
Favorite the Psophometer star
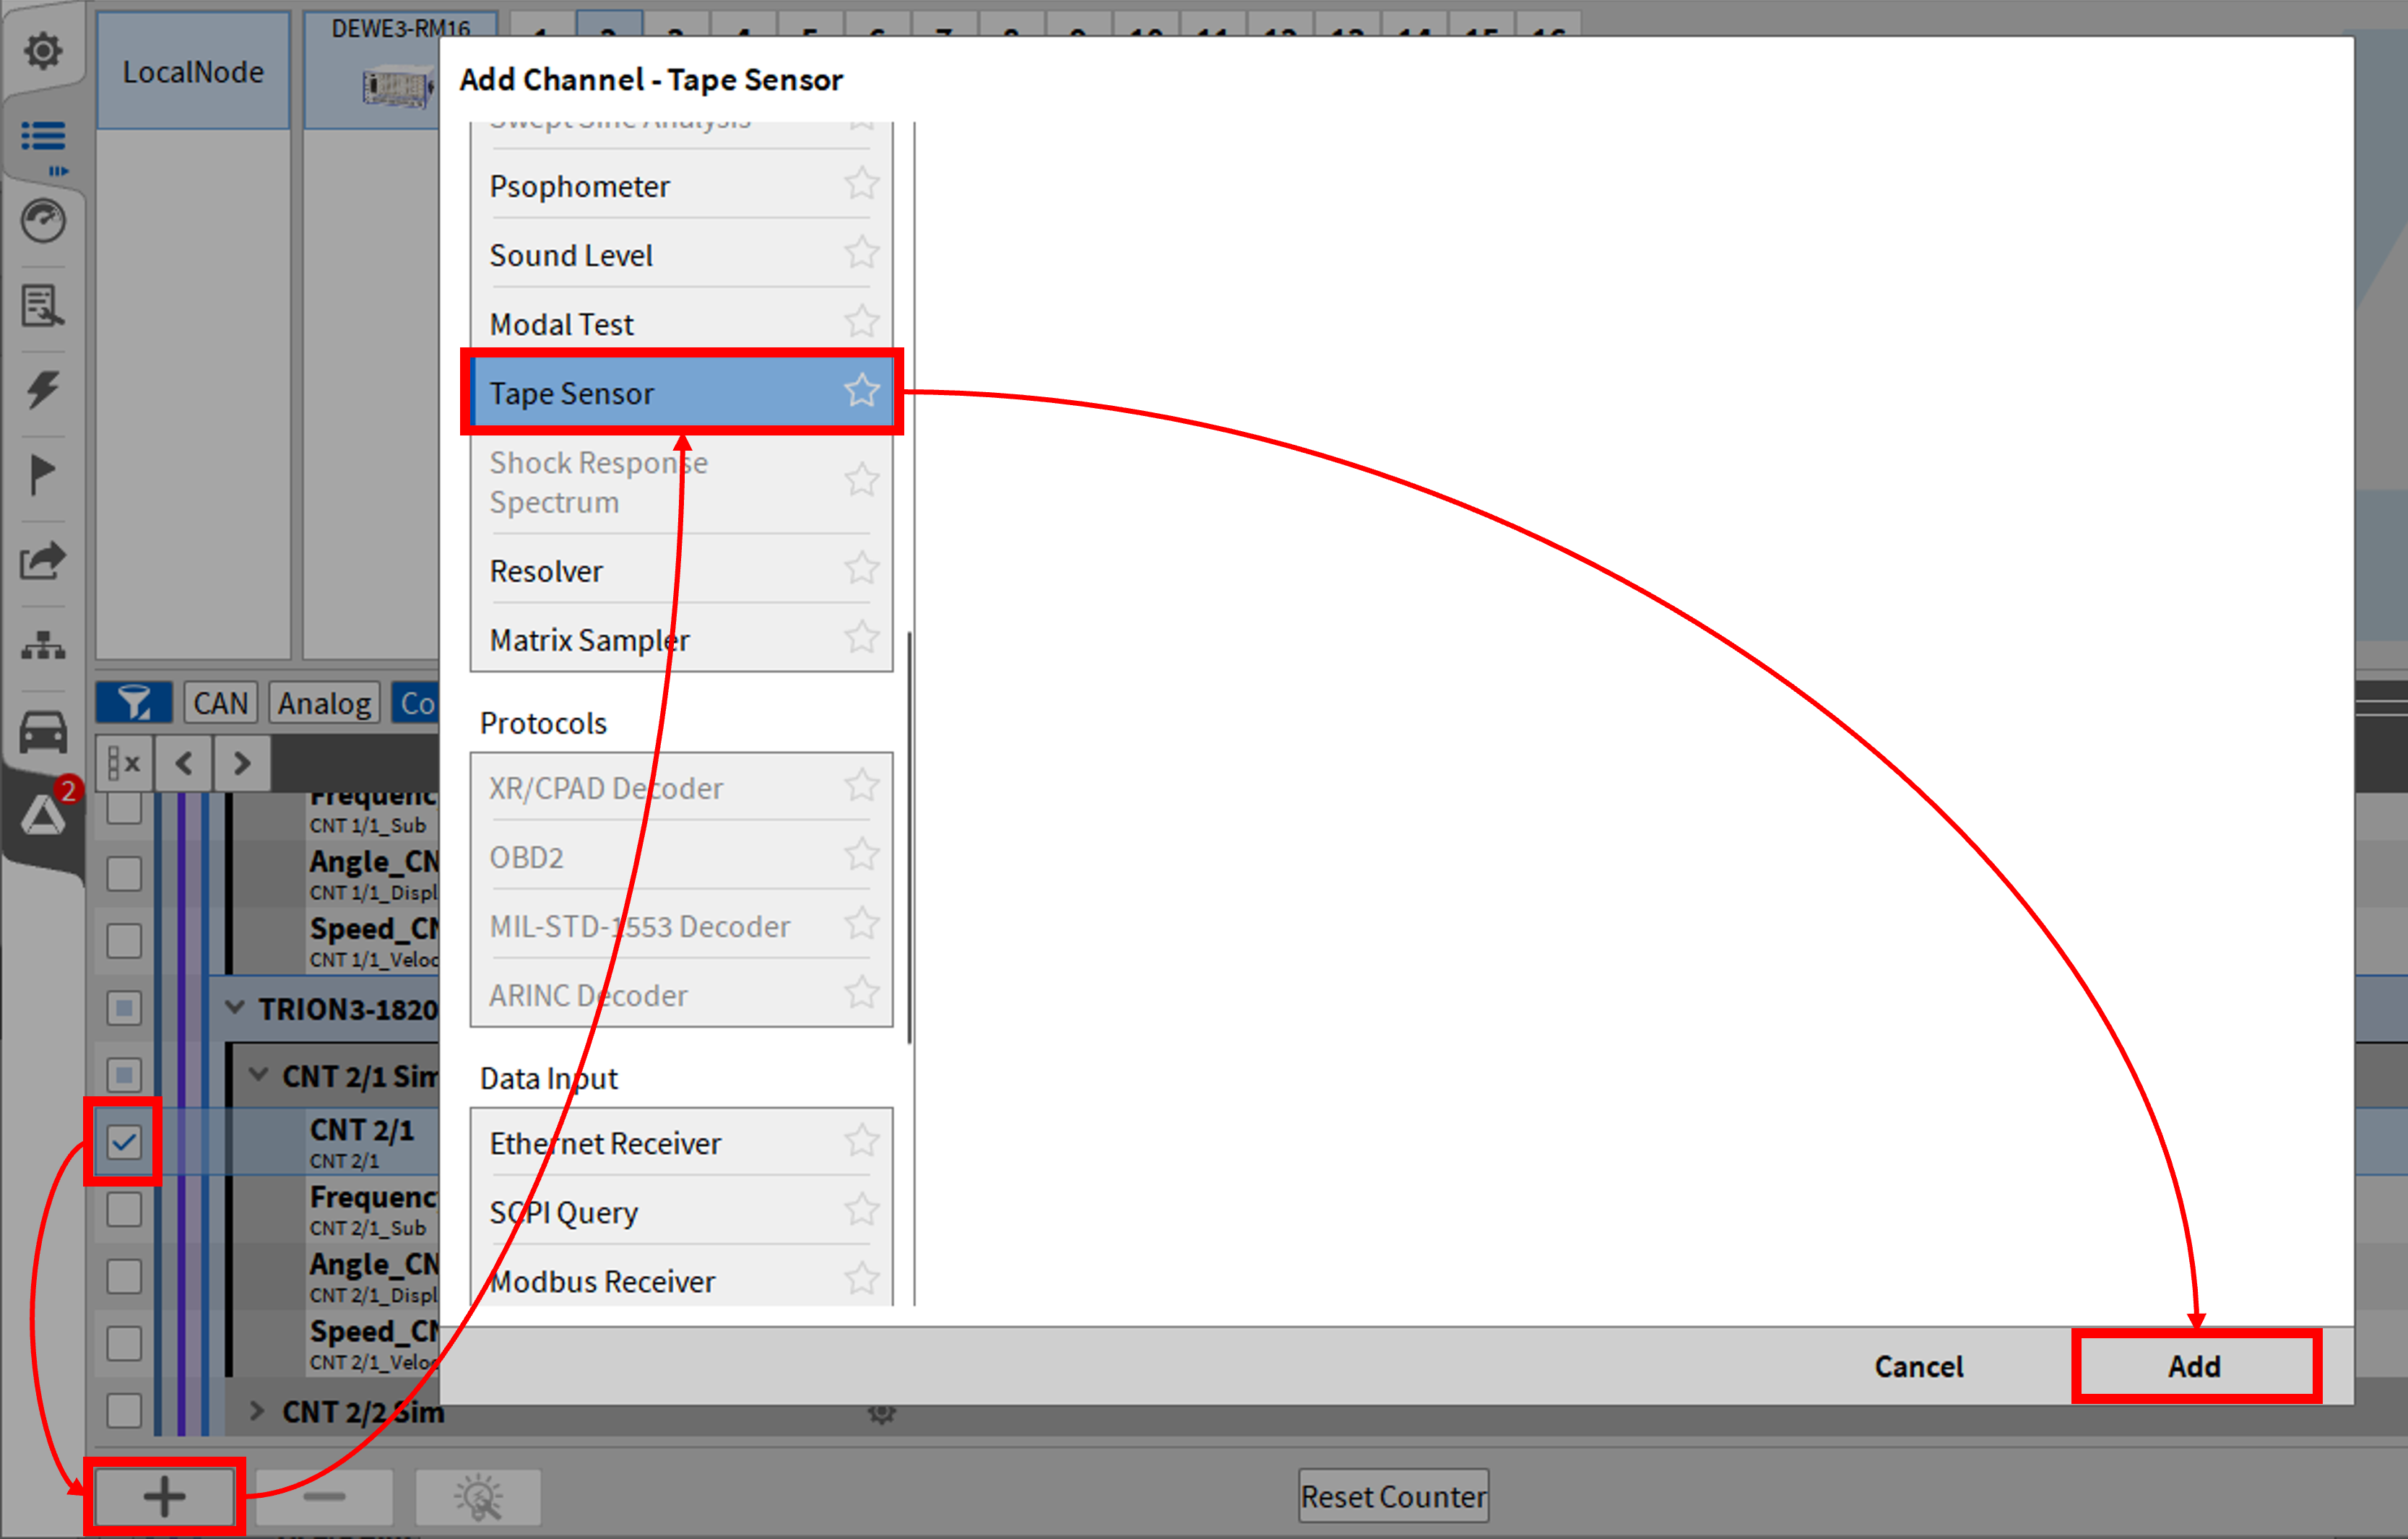click(x=861, y=184)
